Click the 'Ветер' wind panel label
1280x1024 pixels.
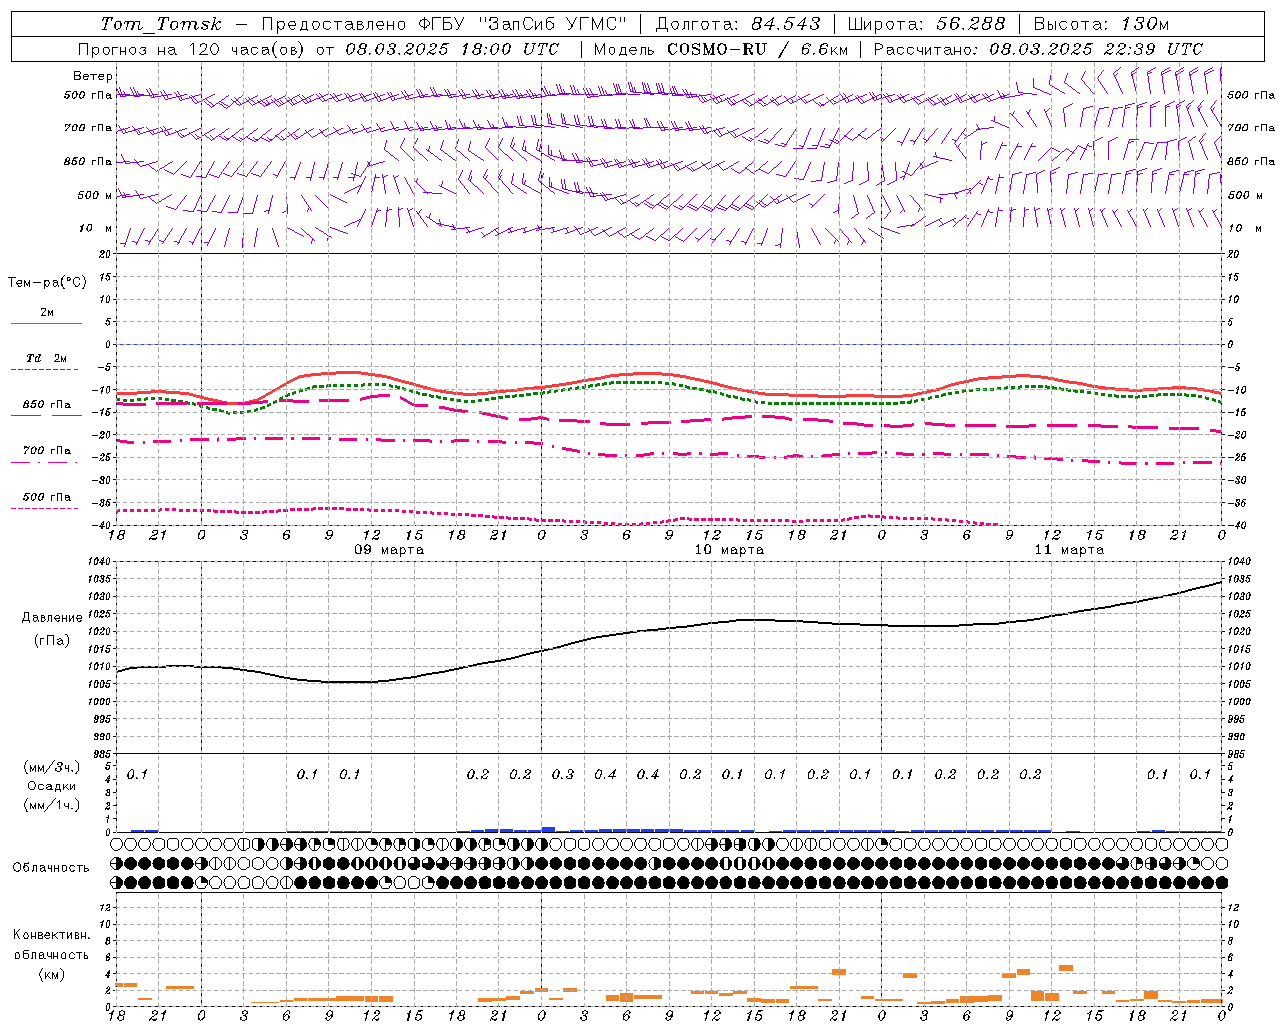point(93,76)
